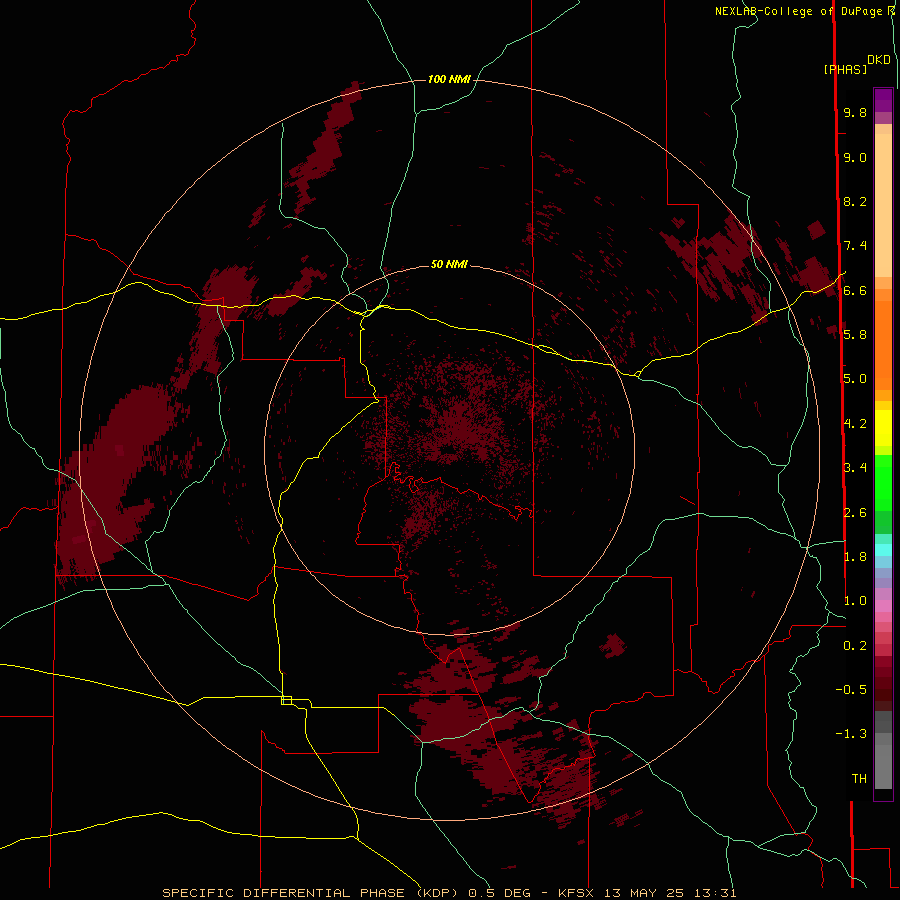Pick the orange color bar segment
900x900 pixels.
tap(883, 346)
